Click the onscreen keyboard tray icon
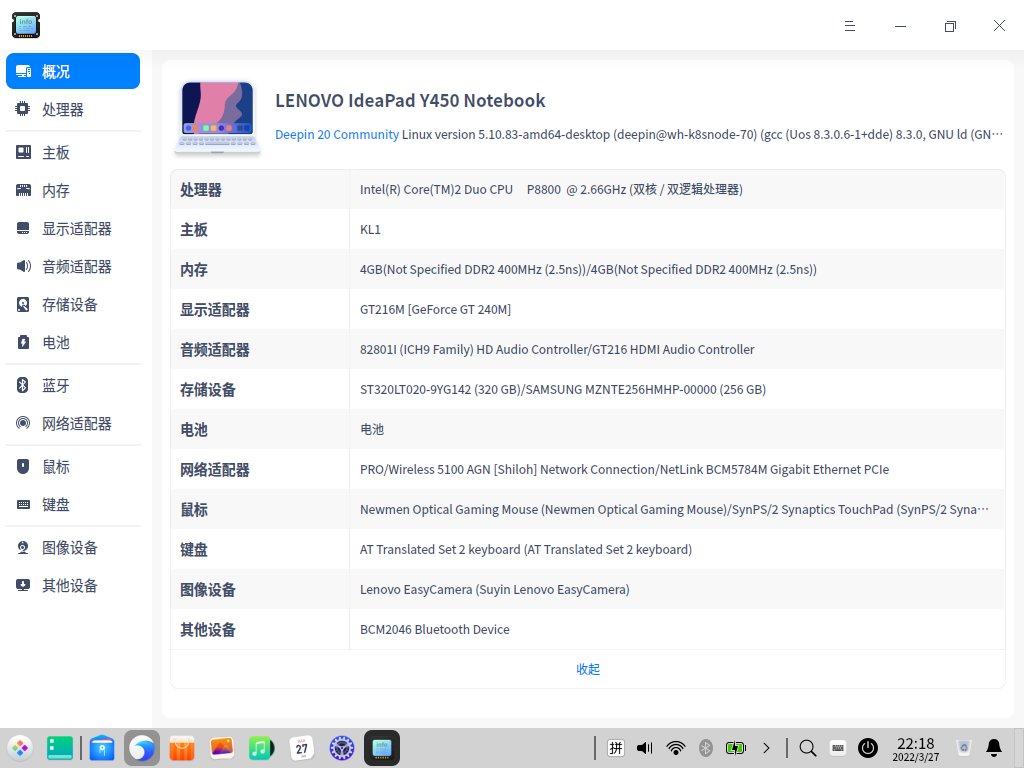The height and width of the screenshot is (768, 1024). (x=838, y=748)
